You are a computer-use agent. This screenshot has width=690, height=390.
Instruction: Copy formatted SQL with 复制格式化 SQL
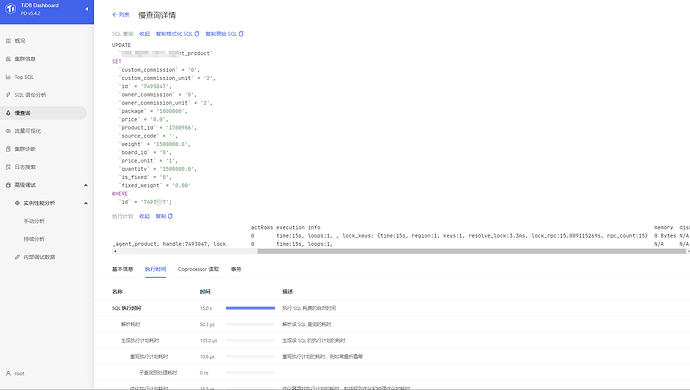(x=177, y=33)
